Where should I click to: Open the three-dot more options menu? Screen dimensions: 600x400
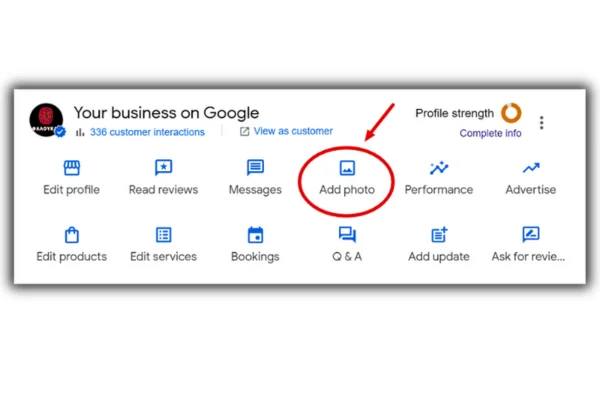click(x=542, y=122)
